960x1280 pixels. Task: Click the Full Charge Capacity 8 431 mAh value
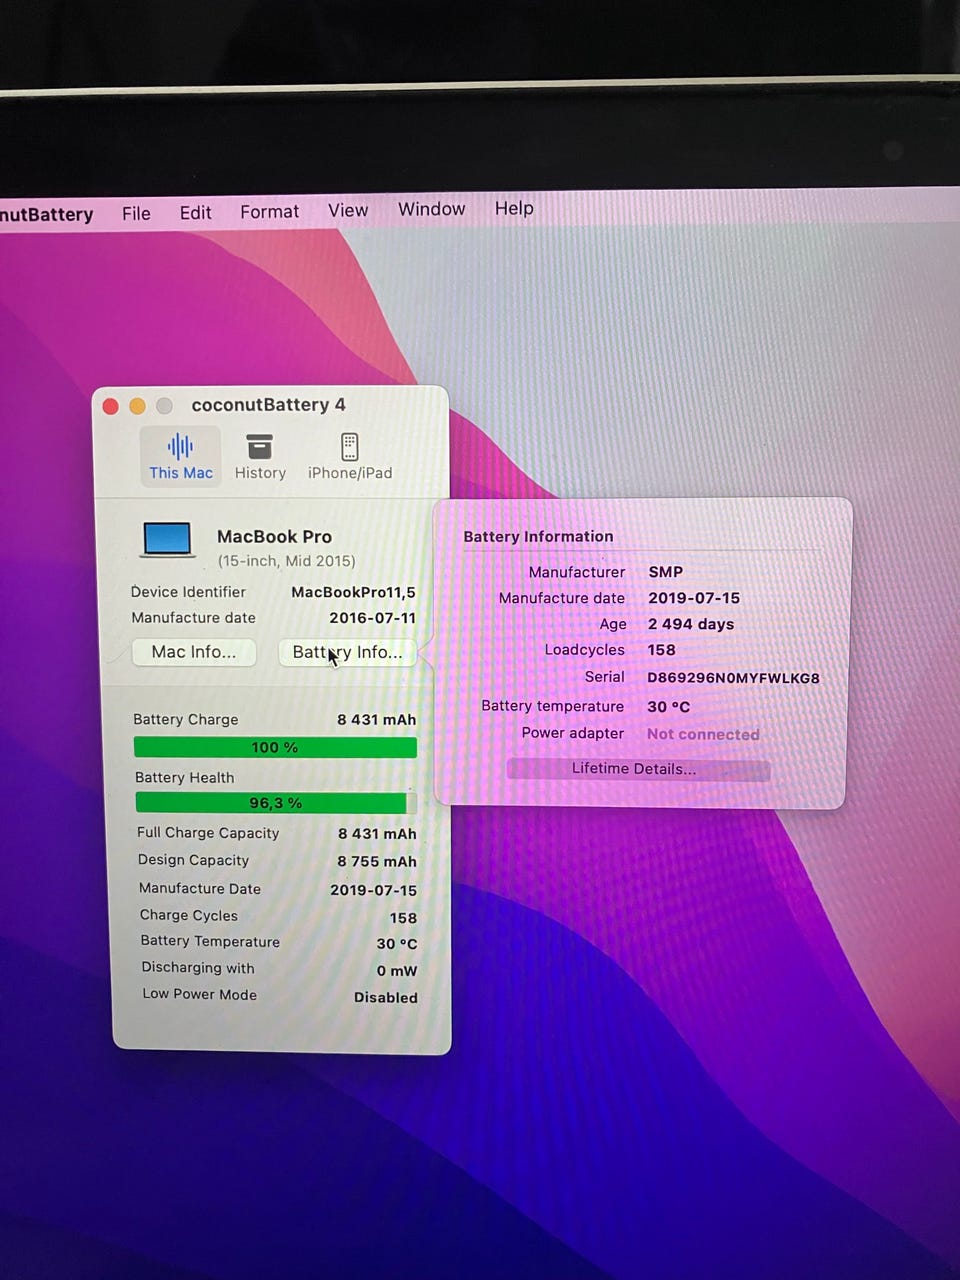(377, 834)
